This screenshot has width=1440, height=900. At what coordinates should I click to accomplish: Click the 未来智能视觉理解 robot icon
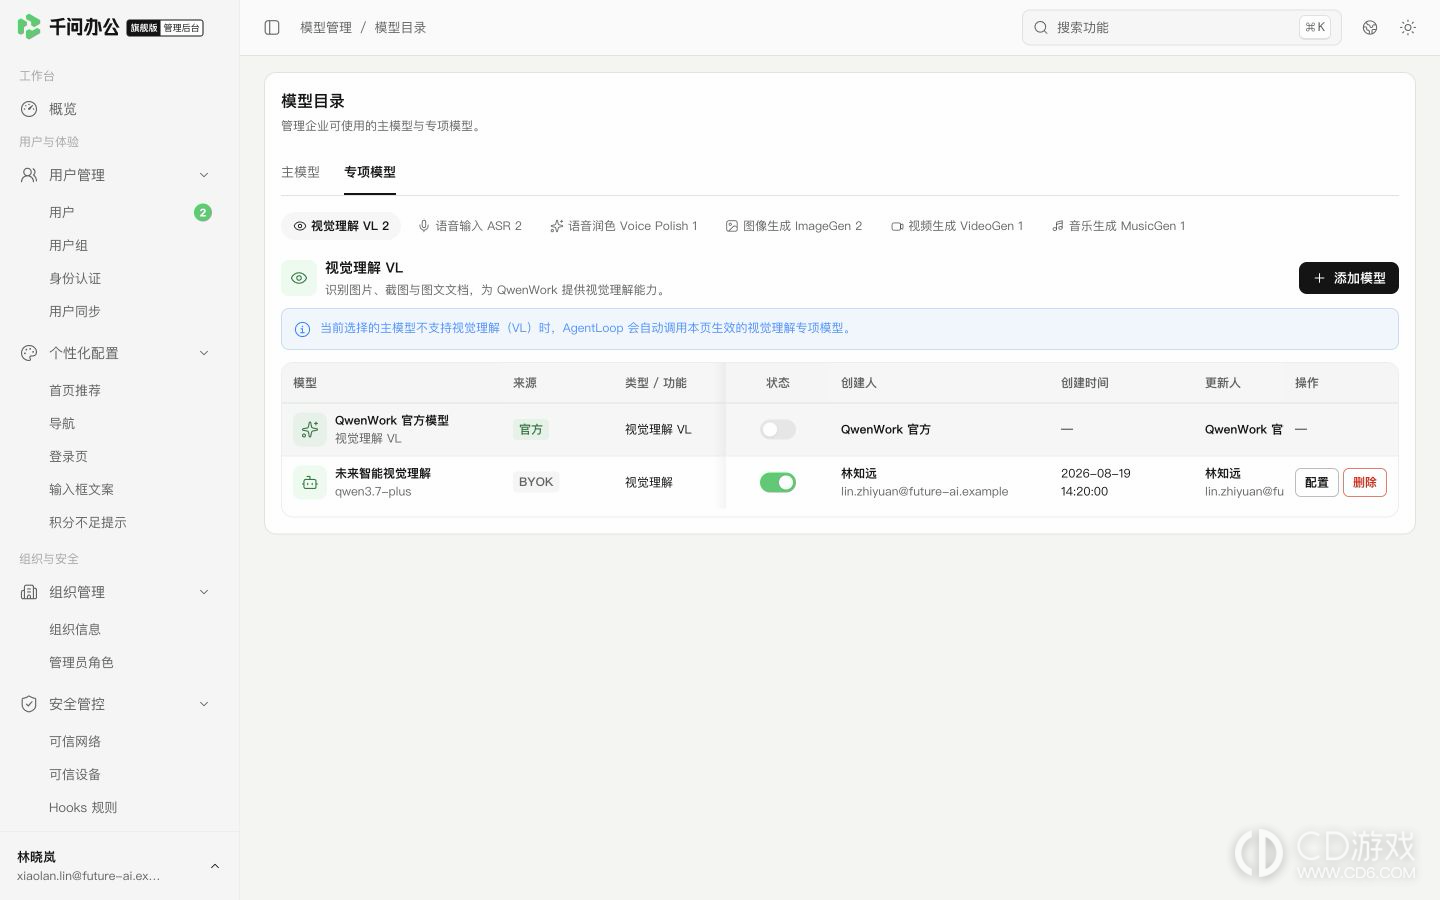(x=310, y=482)
